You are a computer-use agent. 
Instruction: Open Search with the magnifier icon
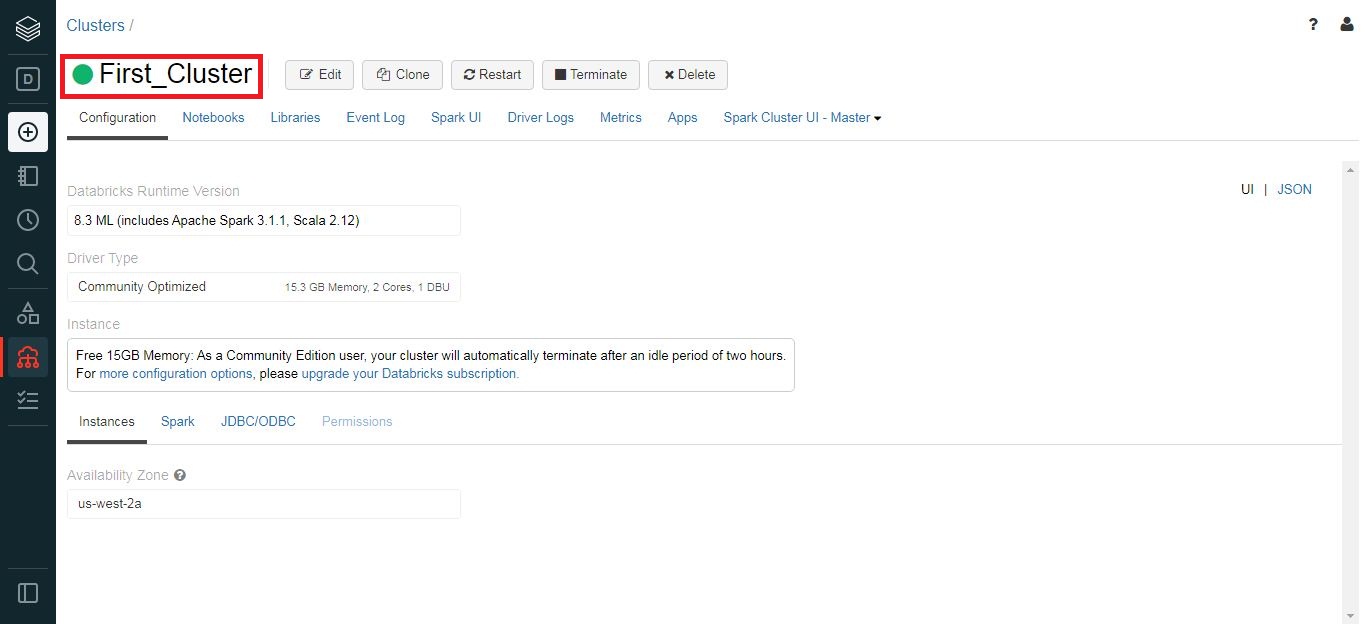pos(27,264)
